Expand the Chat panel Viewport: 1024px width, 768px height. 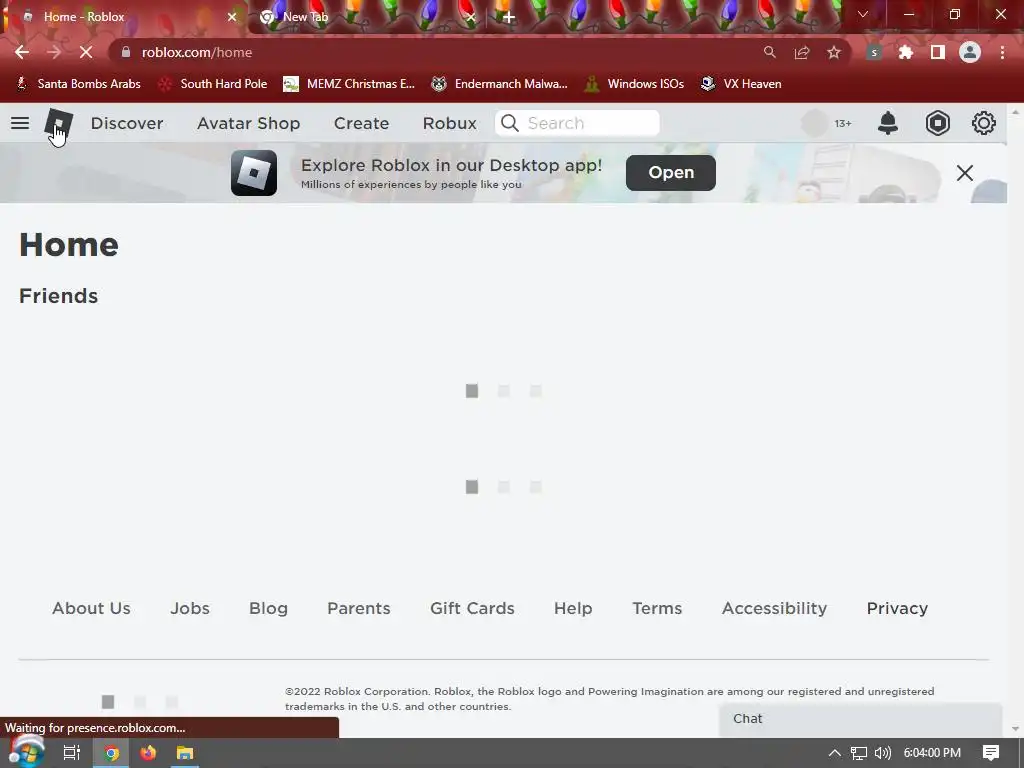(x=860, y=719)
